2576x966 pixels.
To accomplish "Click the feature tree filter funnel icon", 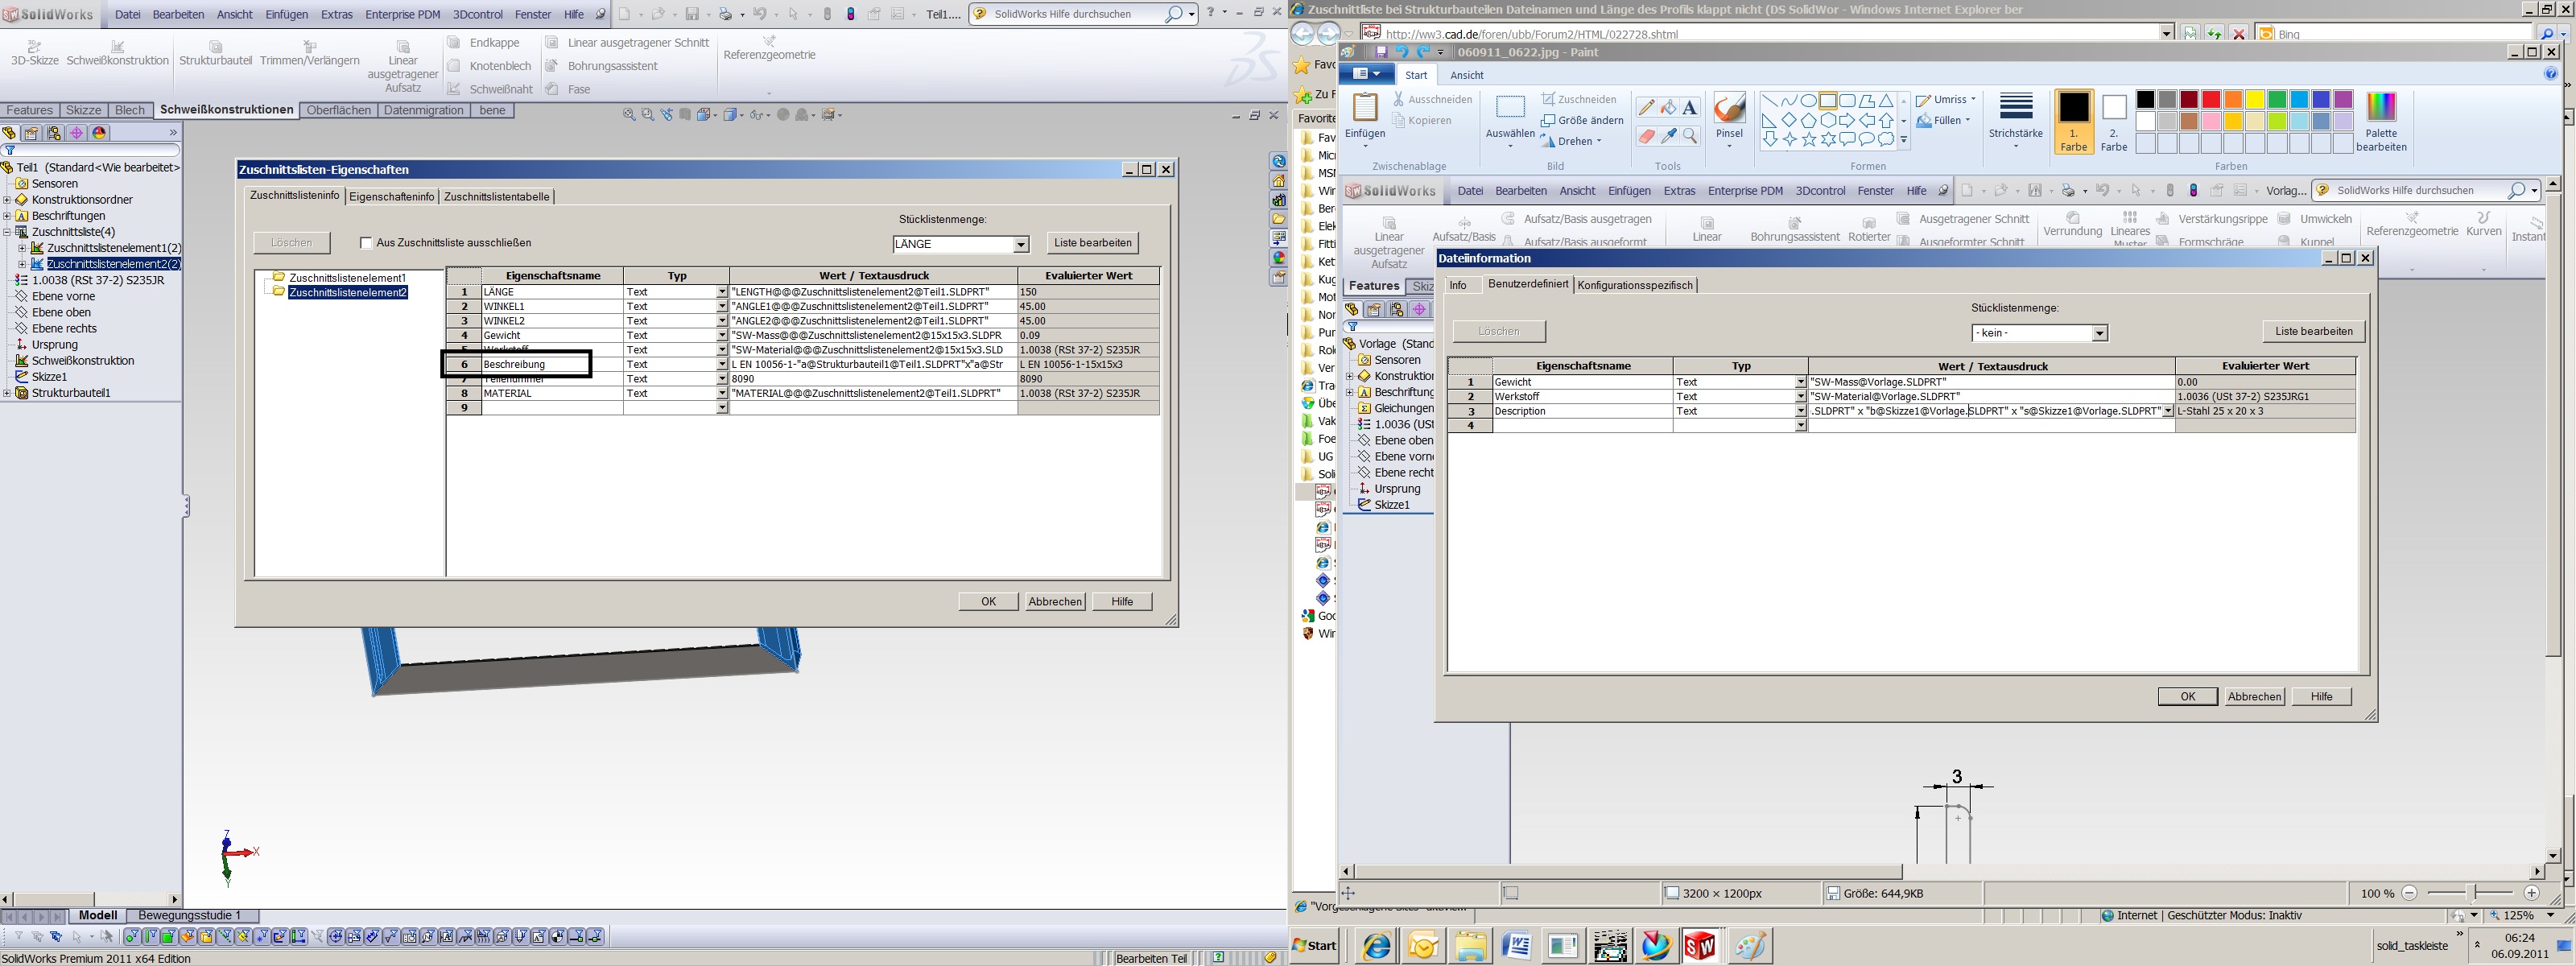I will [9, 151].
